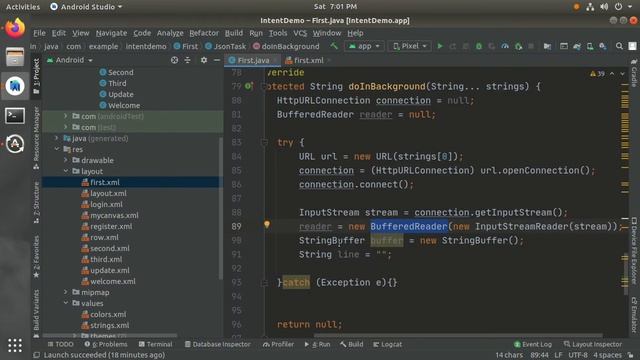Click doInBackground in the breadcrumb bar
640x360 pixels.
pyautogui.click(x=286, y=47)
